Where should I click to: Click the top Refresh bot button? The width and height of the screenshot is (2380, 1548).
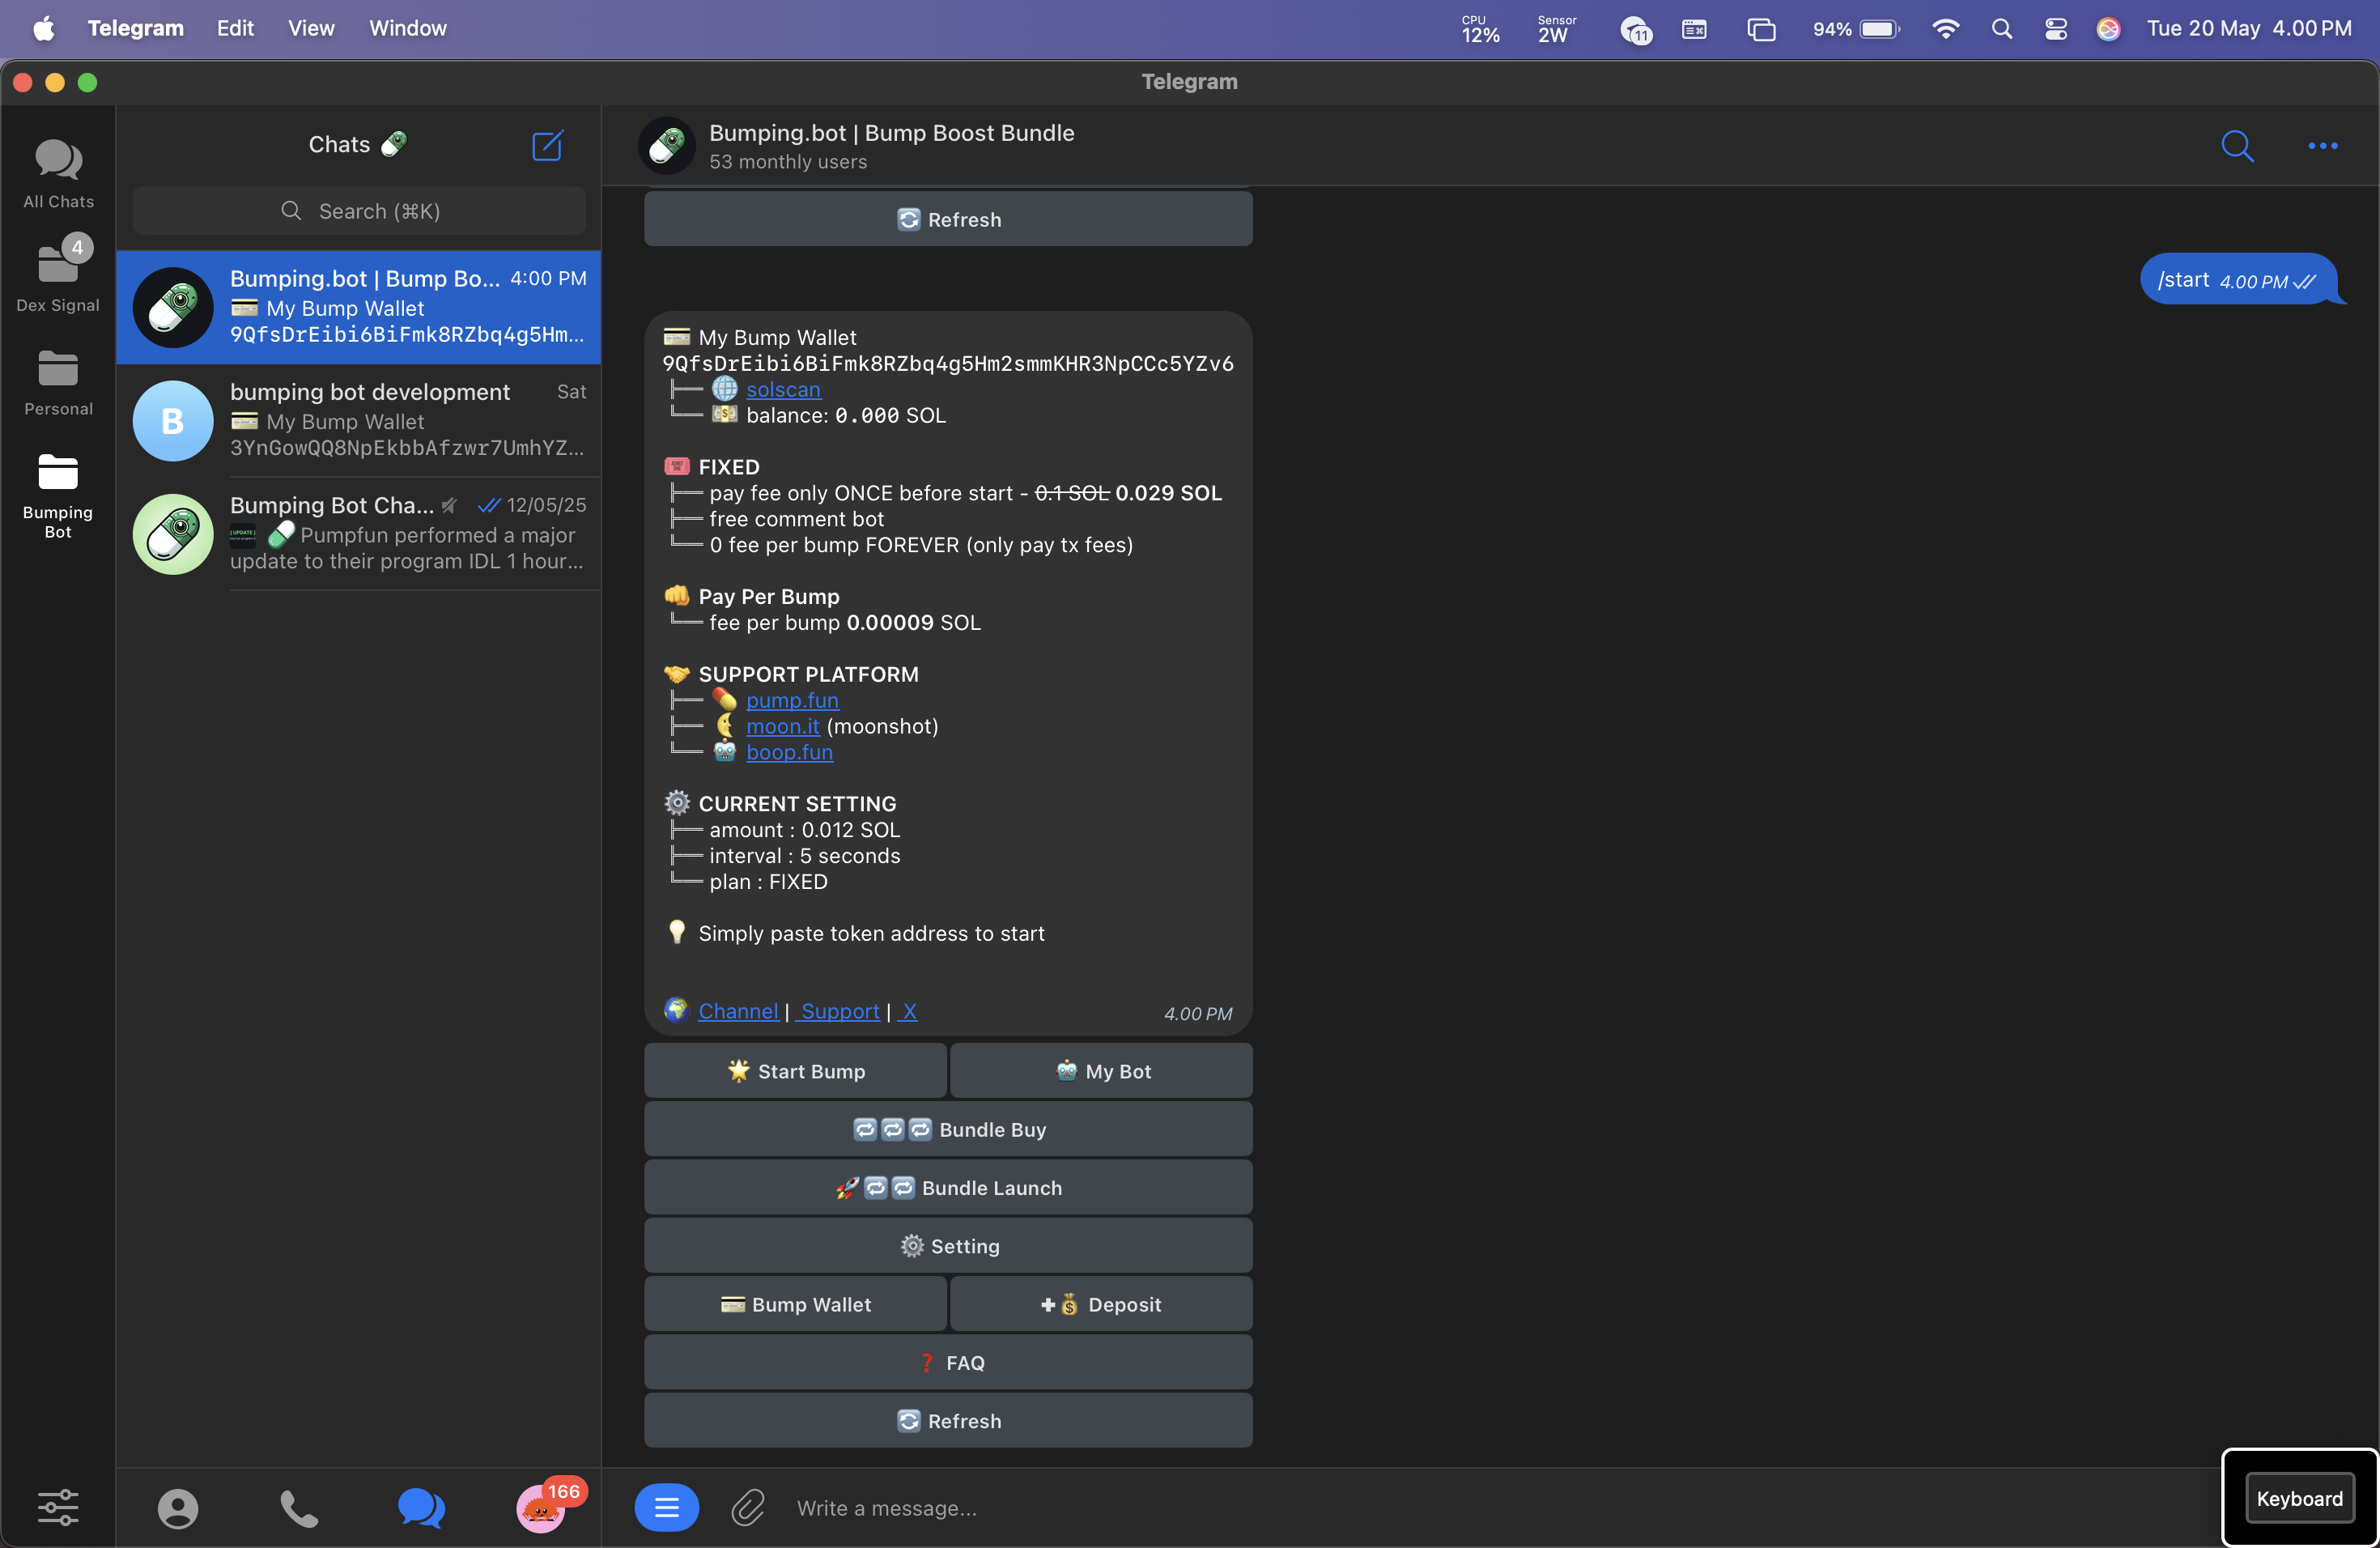point(948,219)
